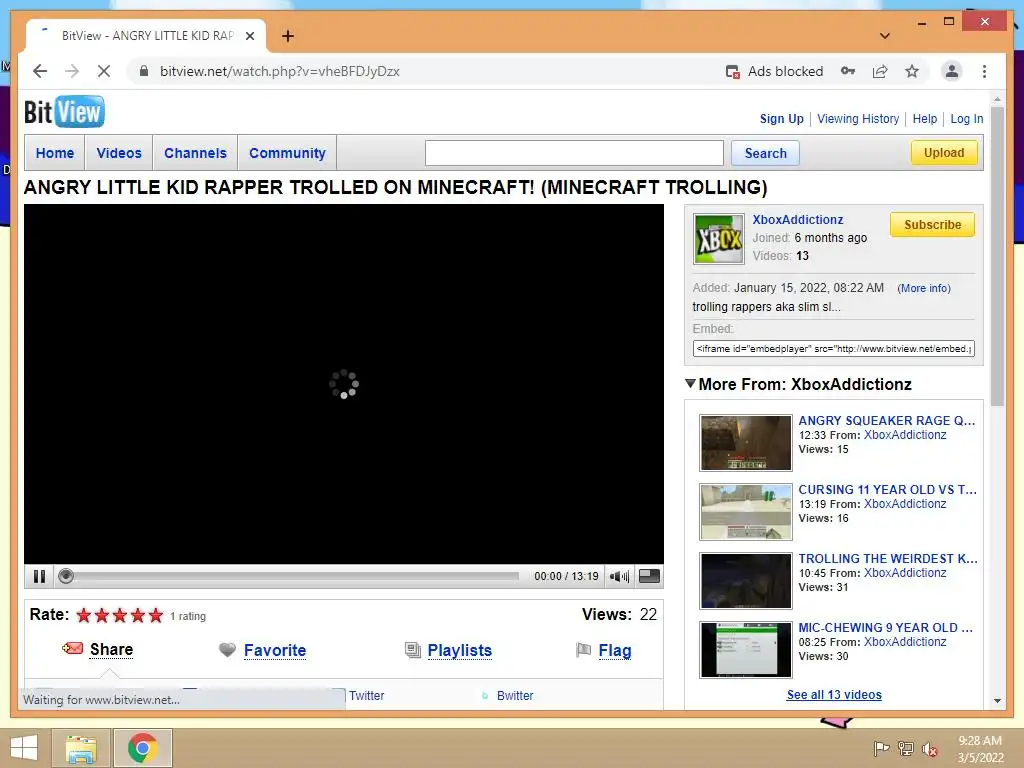Focus the BitView search input field
The height and width of the screenshot is (768, 1024).
pyautogui.click(x=574, y=153)
